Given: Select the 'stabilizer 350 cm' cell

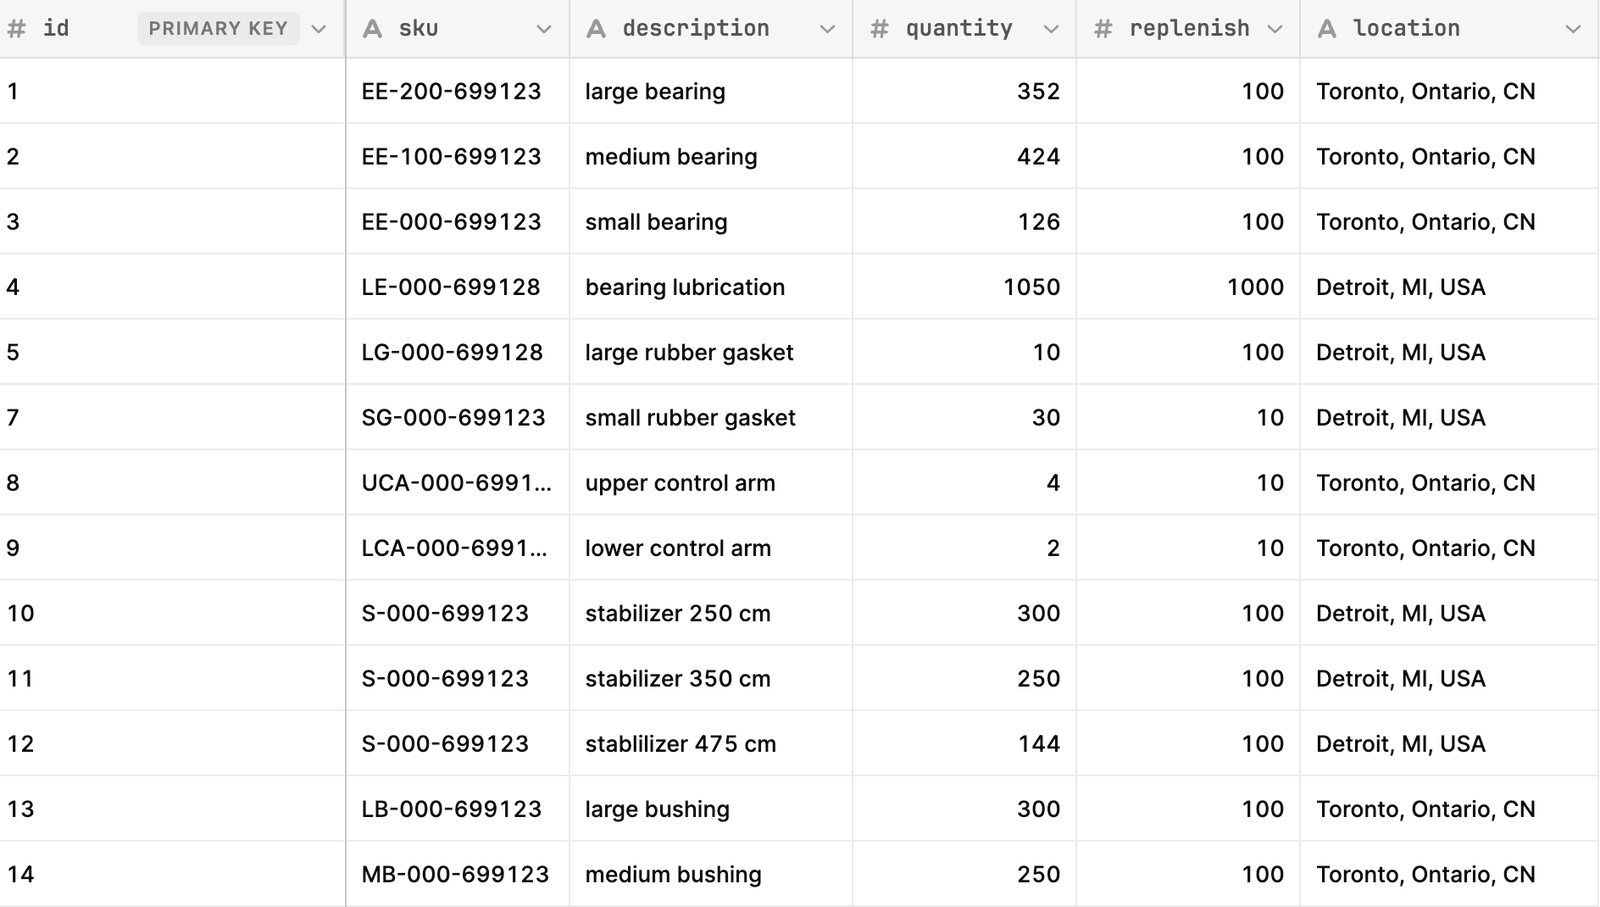Looking at the screenshot, I should click(x=711, y=678).
